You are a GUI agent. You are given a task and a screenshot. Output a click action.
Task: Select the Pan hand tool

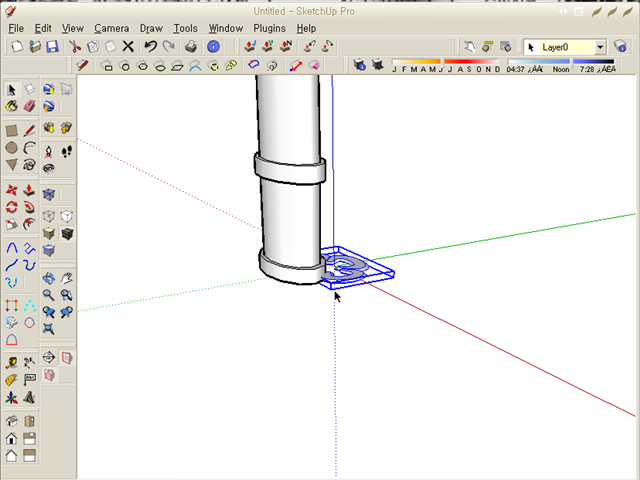point(67,278)
